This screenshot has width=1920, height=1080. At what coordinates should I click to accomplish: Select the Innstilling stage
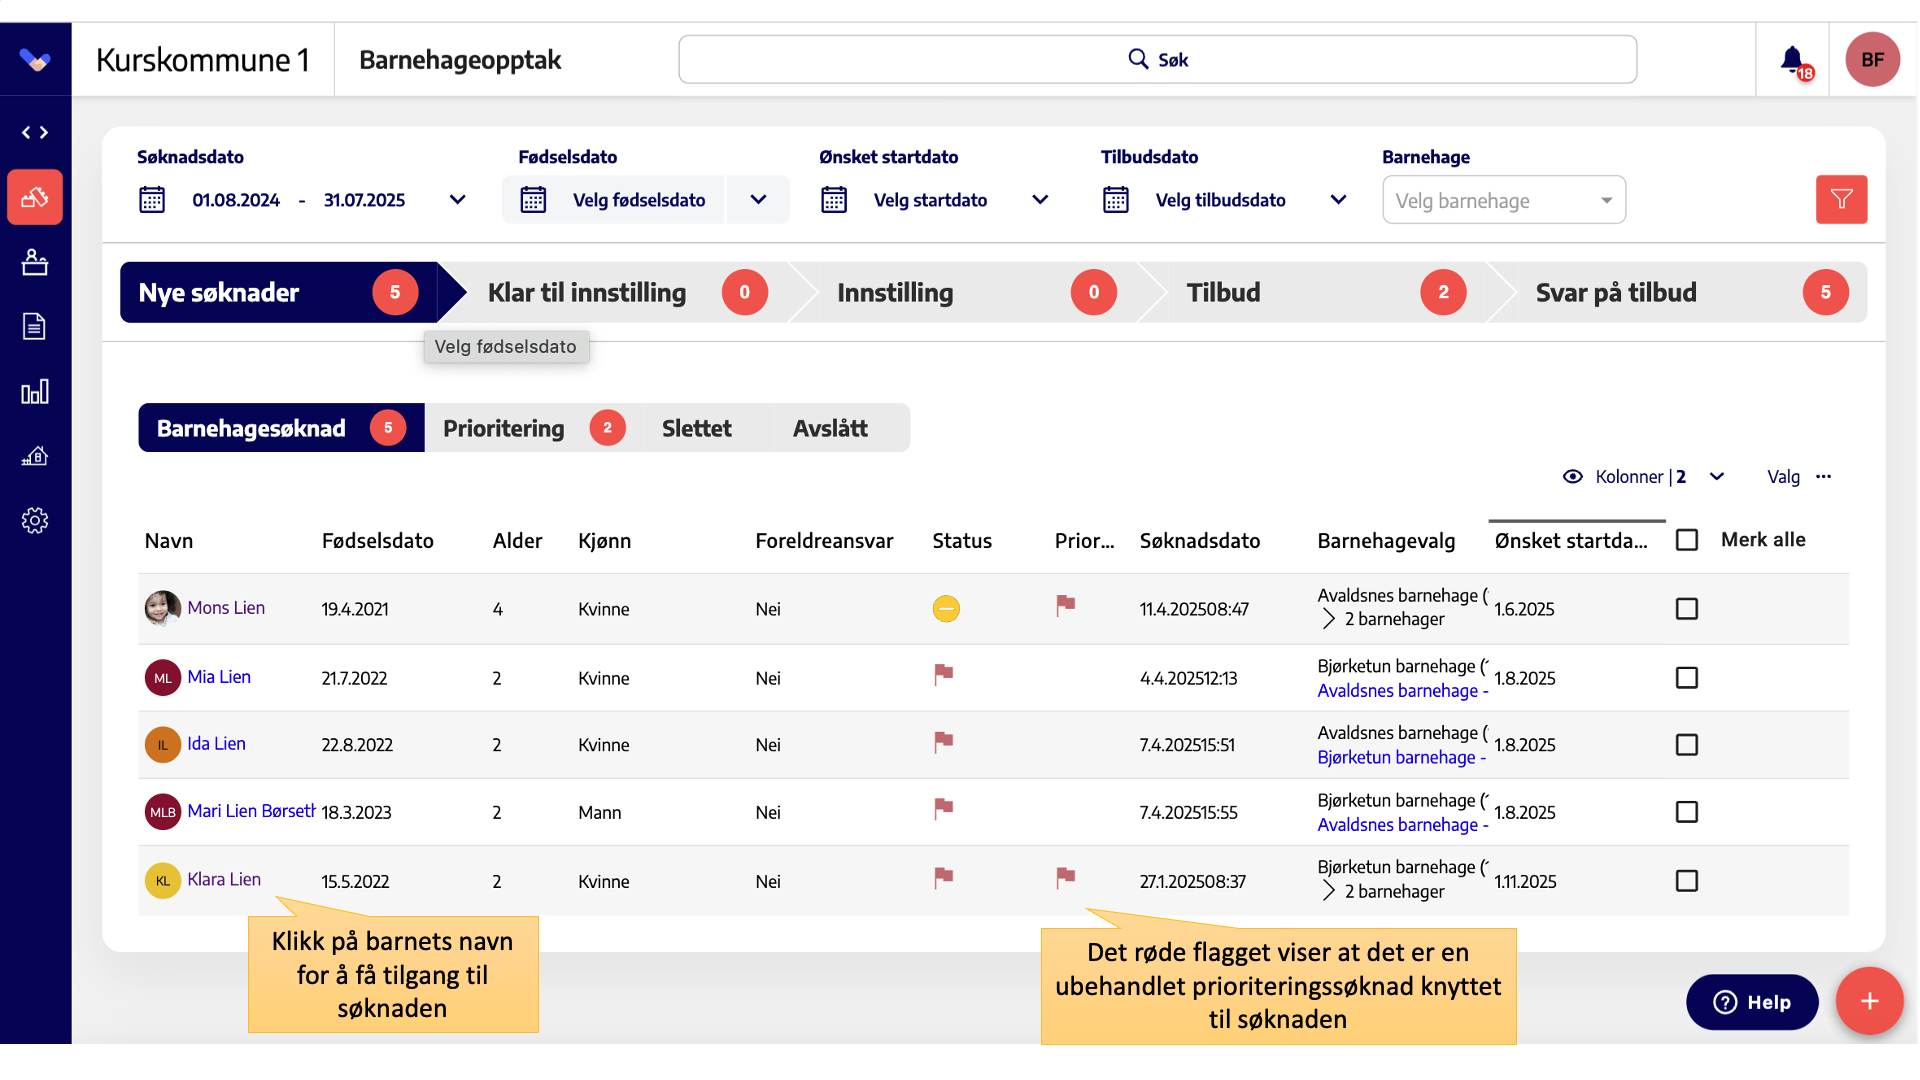point(977,292)
